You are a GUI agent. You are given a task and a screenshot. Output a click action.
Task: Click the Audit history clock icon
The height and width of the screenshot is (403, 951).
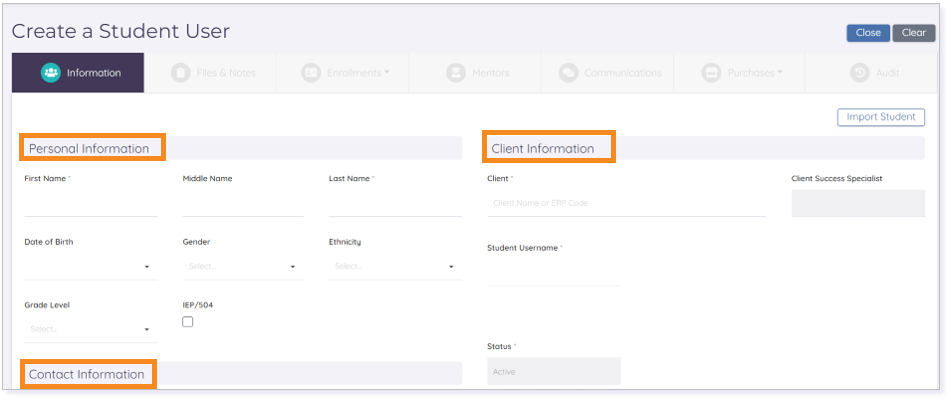coord(859,73)
